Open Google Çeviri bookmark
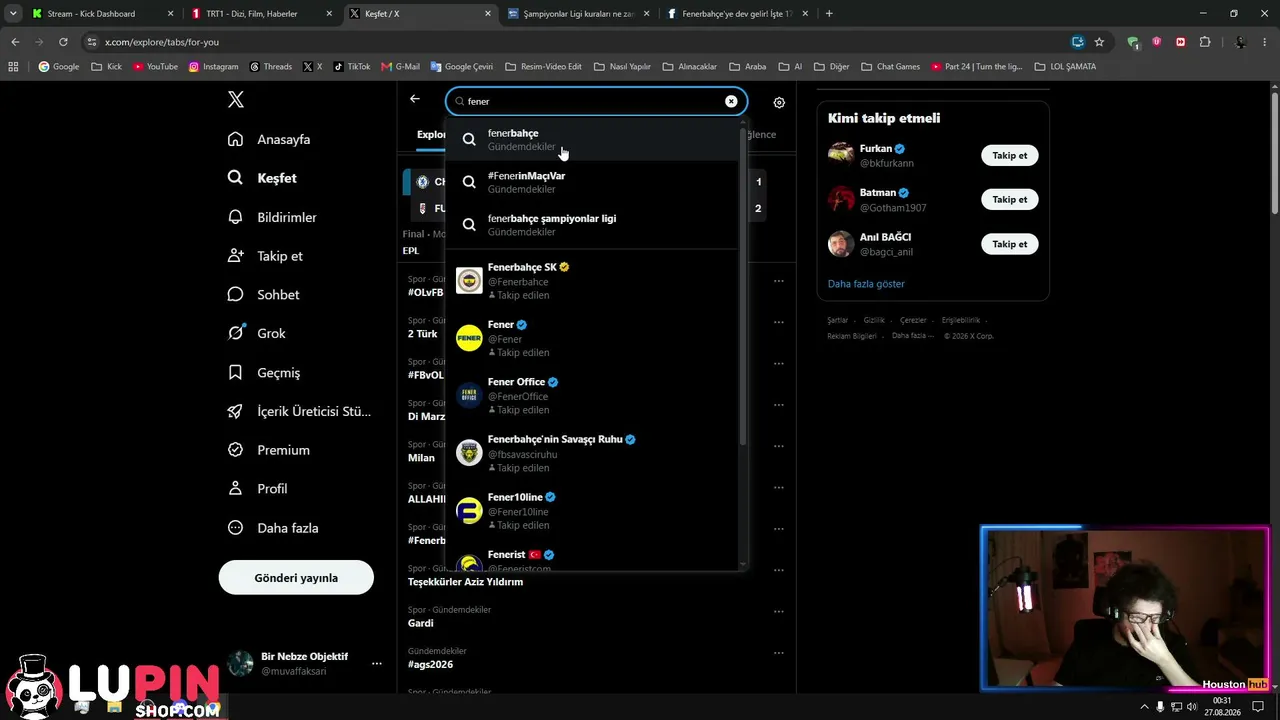The image size is (1280, 720). [x=462, y=67]
